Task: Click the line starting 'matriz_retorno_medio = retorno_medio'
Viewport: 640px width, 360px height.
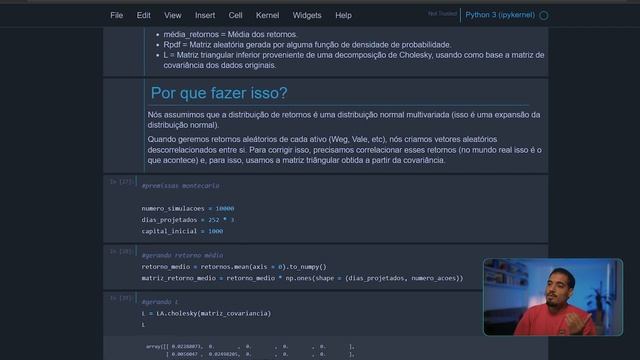Action: click(302, 278)
